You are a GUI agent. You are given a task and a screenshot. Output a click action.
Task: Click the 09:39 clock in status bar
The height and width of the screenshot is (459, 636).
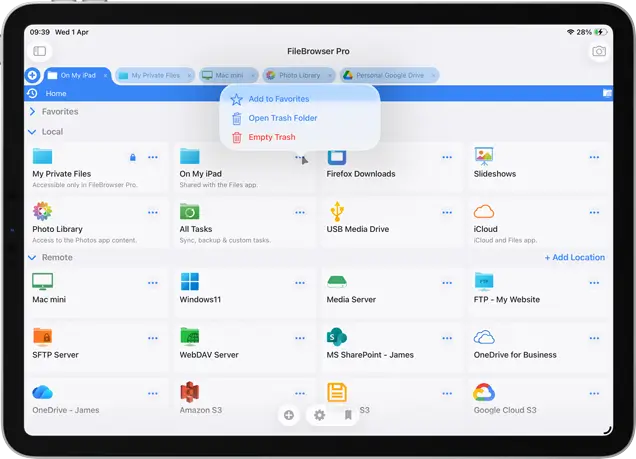[40, 32]
